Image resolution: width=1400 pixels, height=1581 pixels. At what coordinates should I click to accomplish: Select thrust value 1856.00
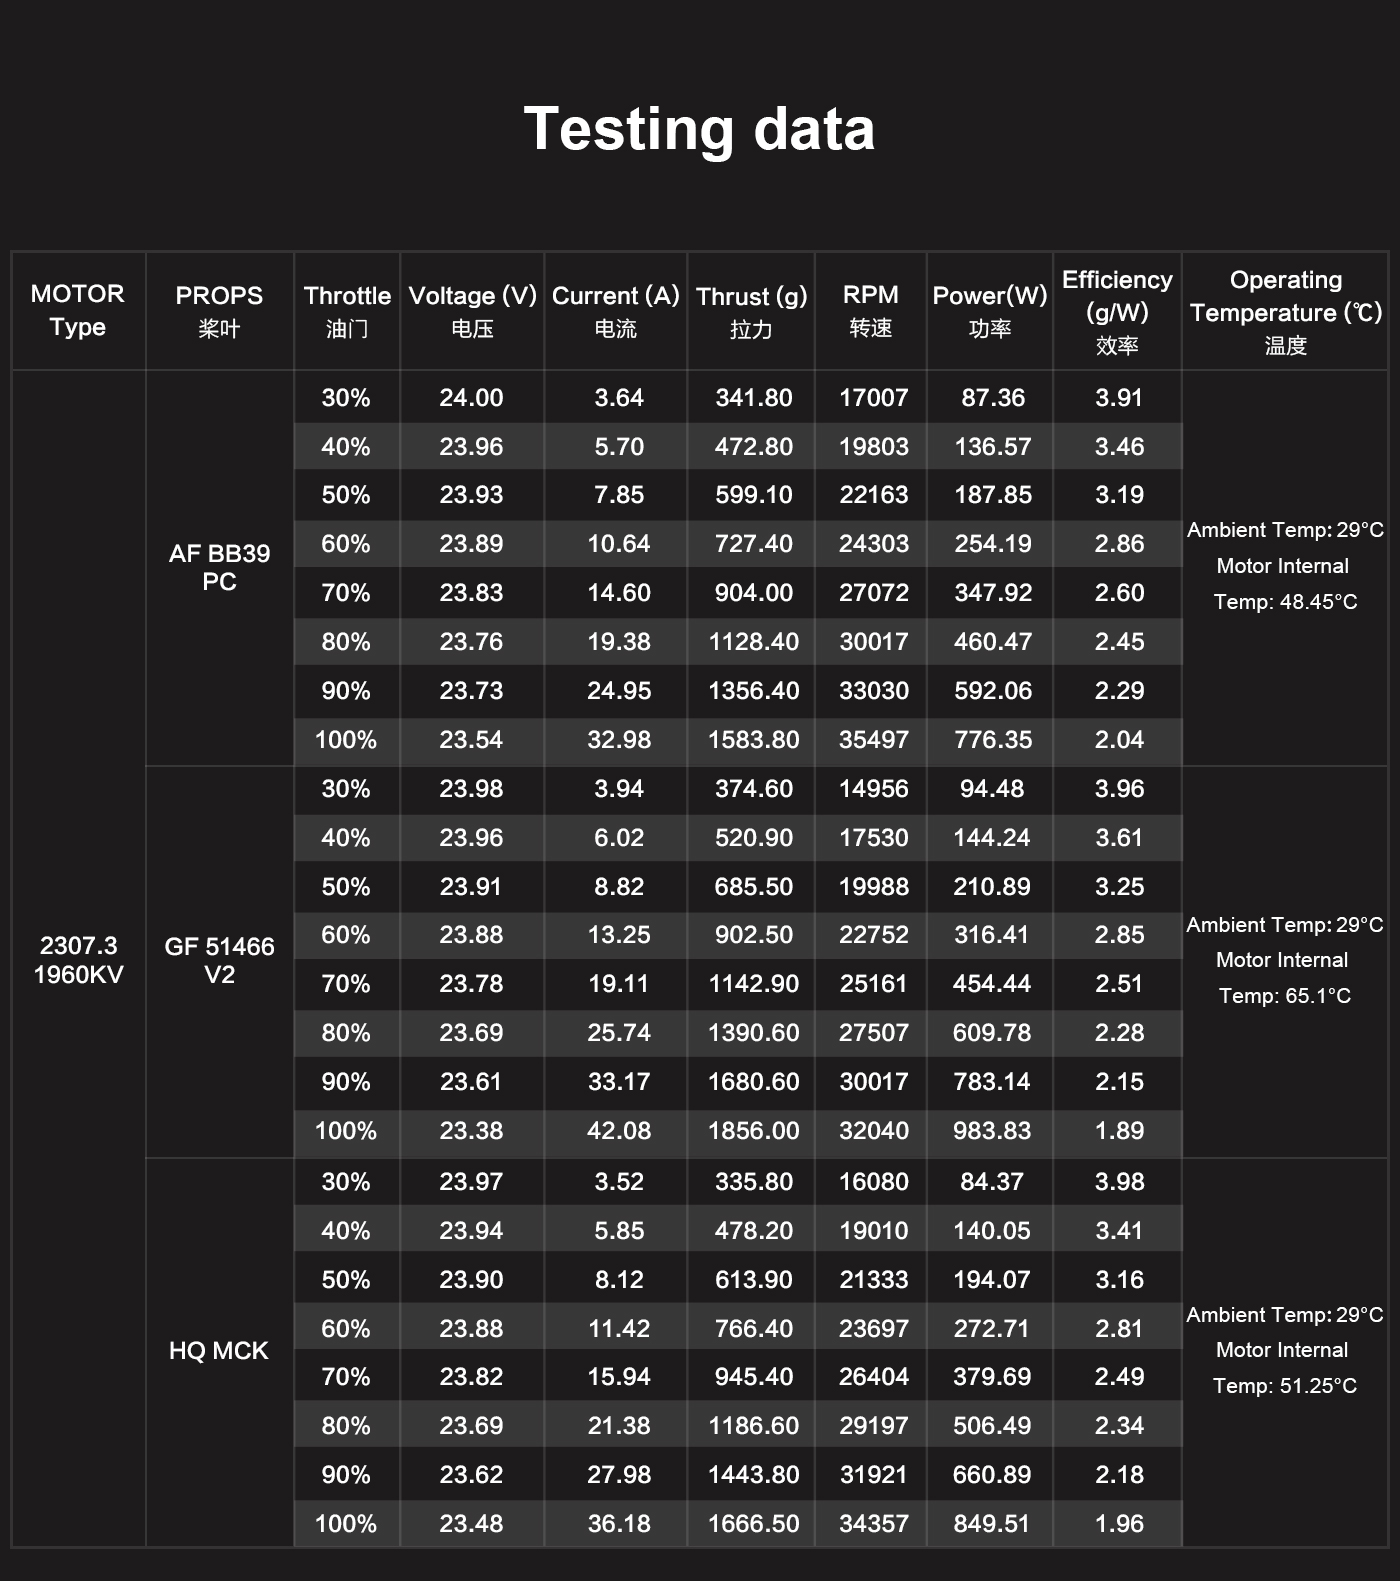tap(753, 1131)
